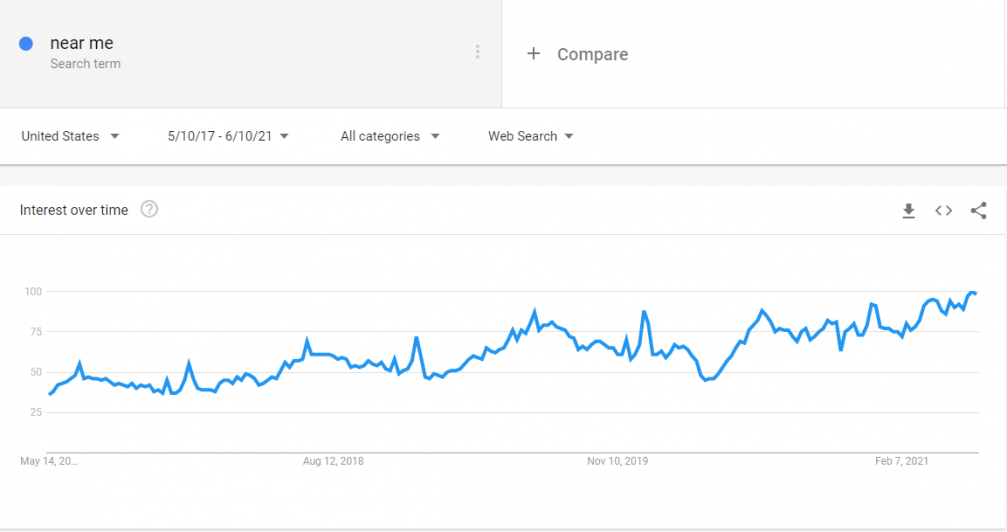Viewport: 1007px width, 532px height.
Task: Open the Web Search type dropdown
Action: tap(530, 136)
